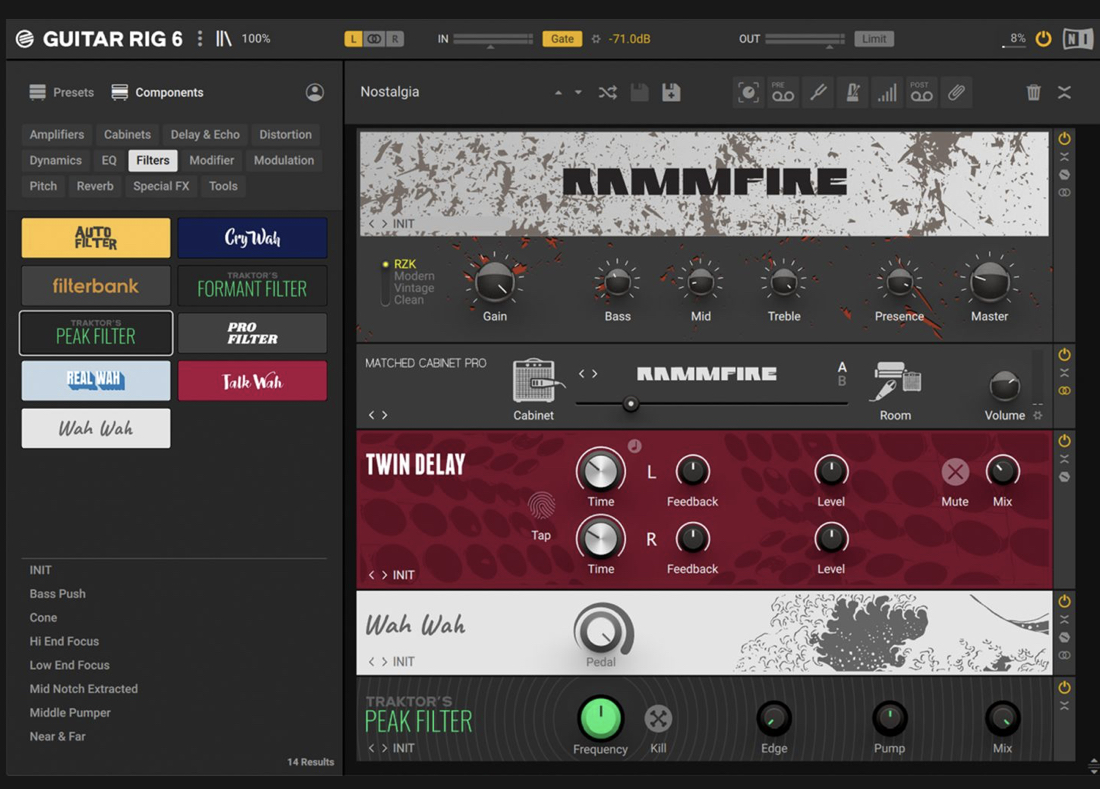Viewport: 1100px width, 789px height.
Task: Toggle the Wah Wah module power button
Action: click(x=1064, y=601)
